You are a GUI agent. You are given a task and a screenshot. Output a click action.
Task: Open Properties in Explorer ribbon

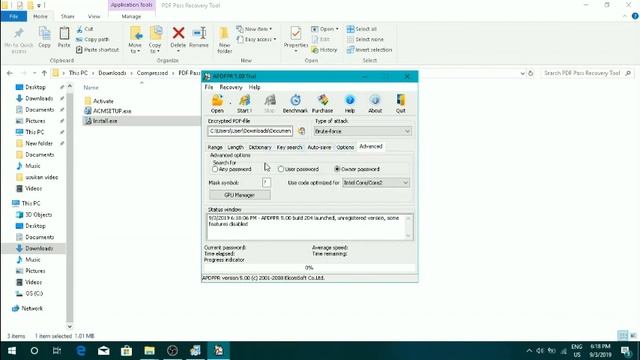[296, 38]
